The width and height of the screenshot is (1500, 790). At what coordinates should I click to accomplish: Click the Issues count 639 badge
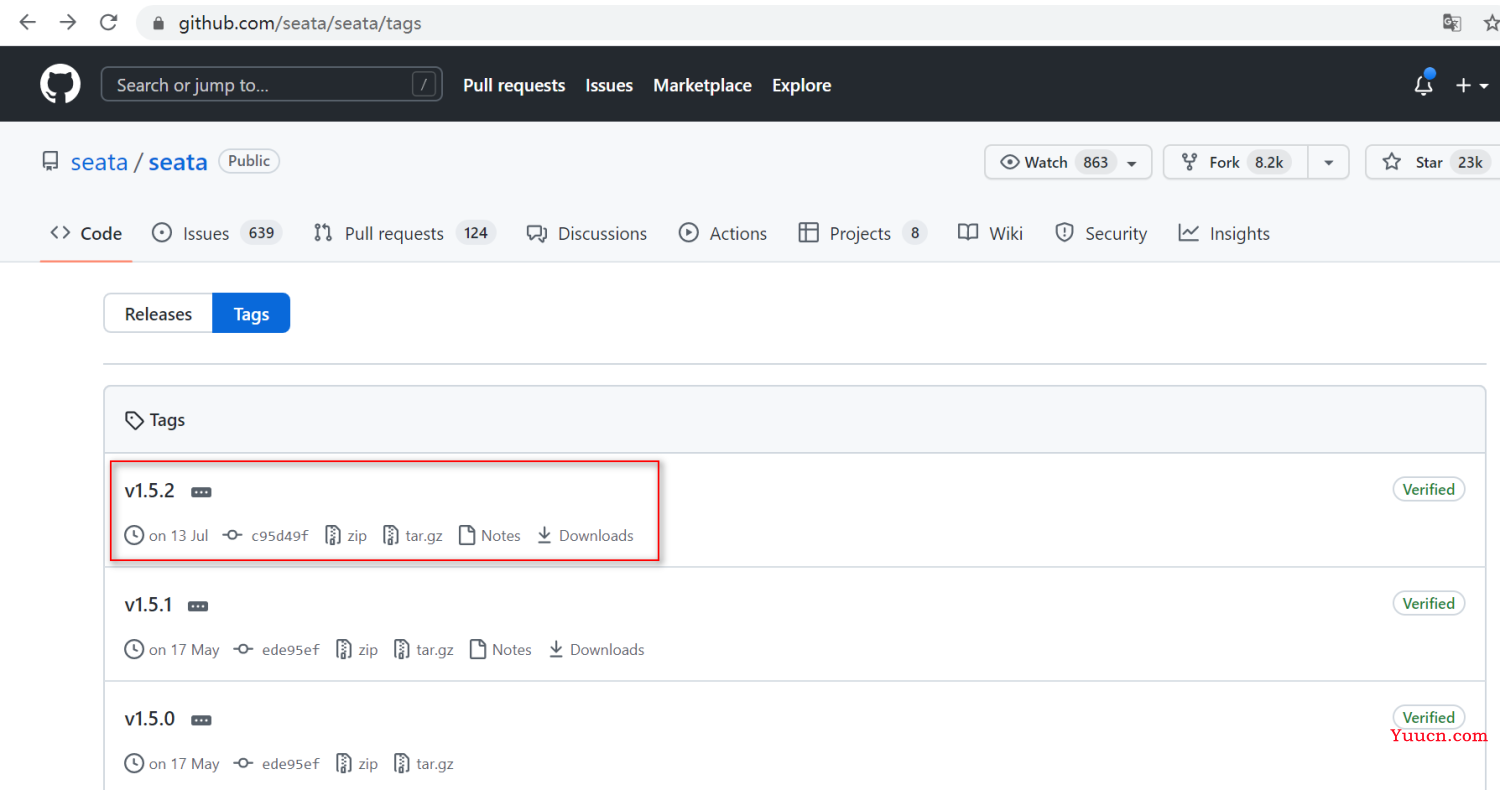point(261,233)
